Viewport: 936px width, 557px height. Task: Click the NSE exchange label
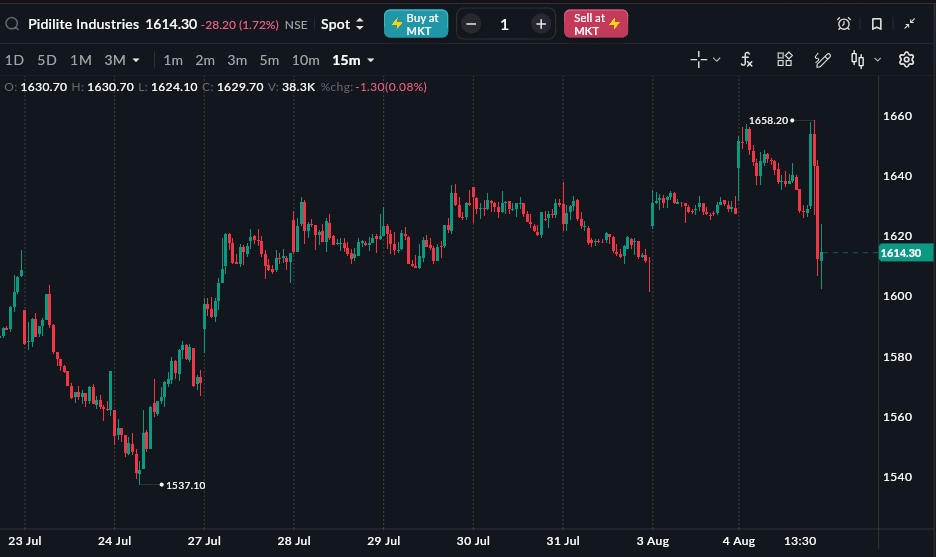pyautogui.click(x=296, y=25)
